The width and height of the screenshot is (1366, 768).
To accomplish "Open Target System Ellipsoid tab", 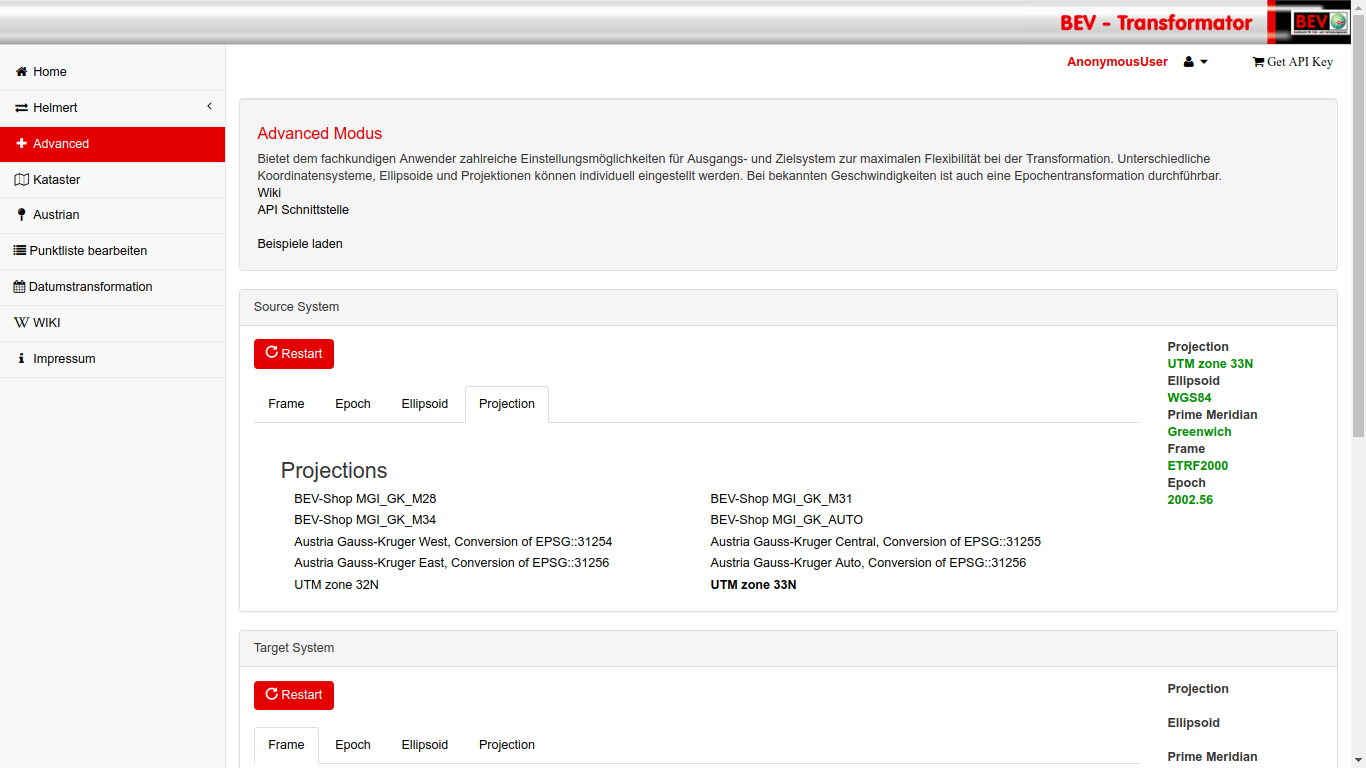I will pyautogui.click(x=425, y=745).
